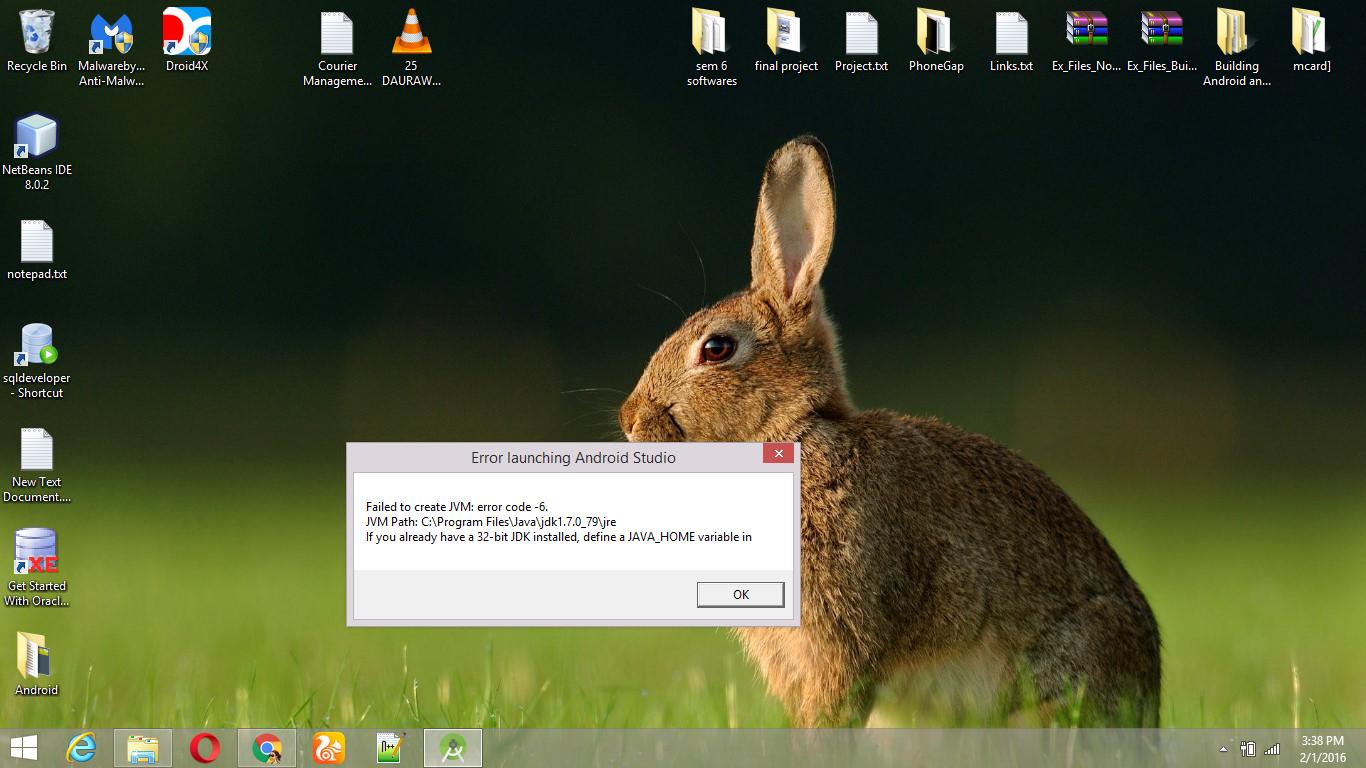The height and width of the screenshot is (768, 1366).
Task: Select the Get Started With Oracle shortcut
Action: [37, 569]
